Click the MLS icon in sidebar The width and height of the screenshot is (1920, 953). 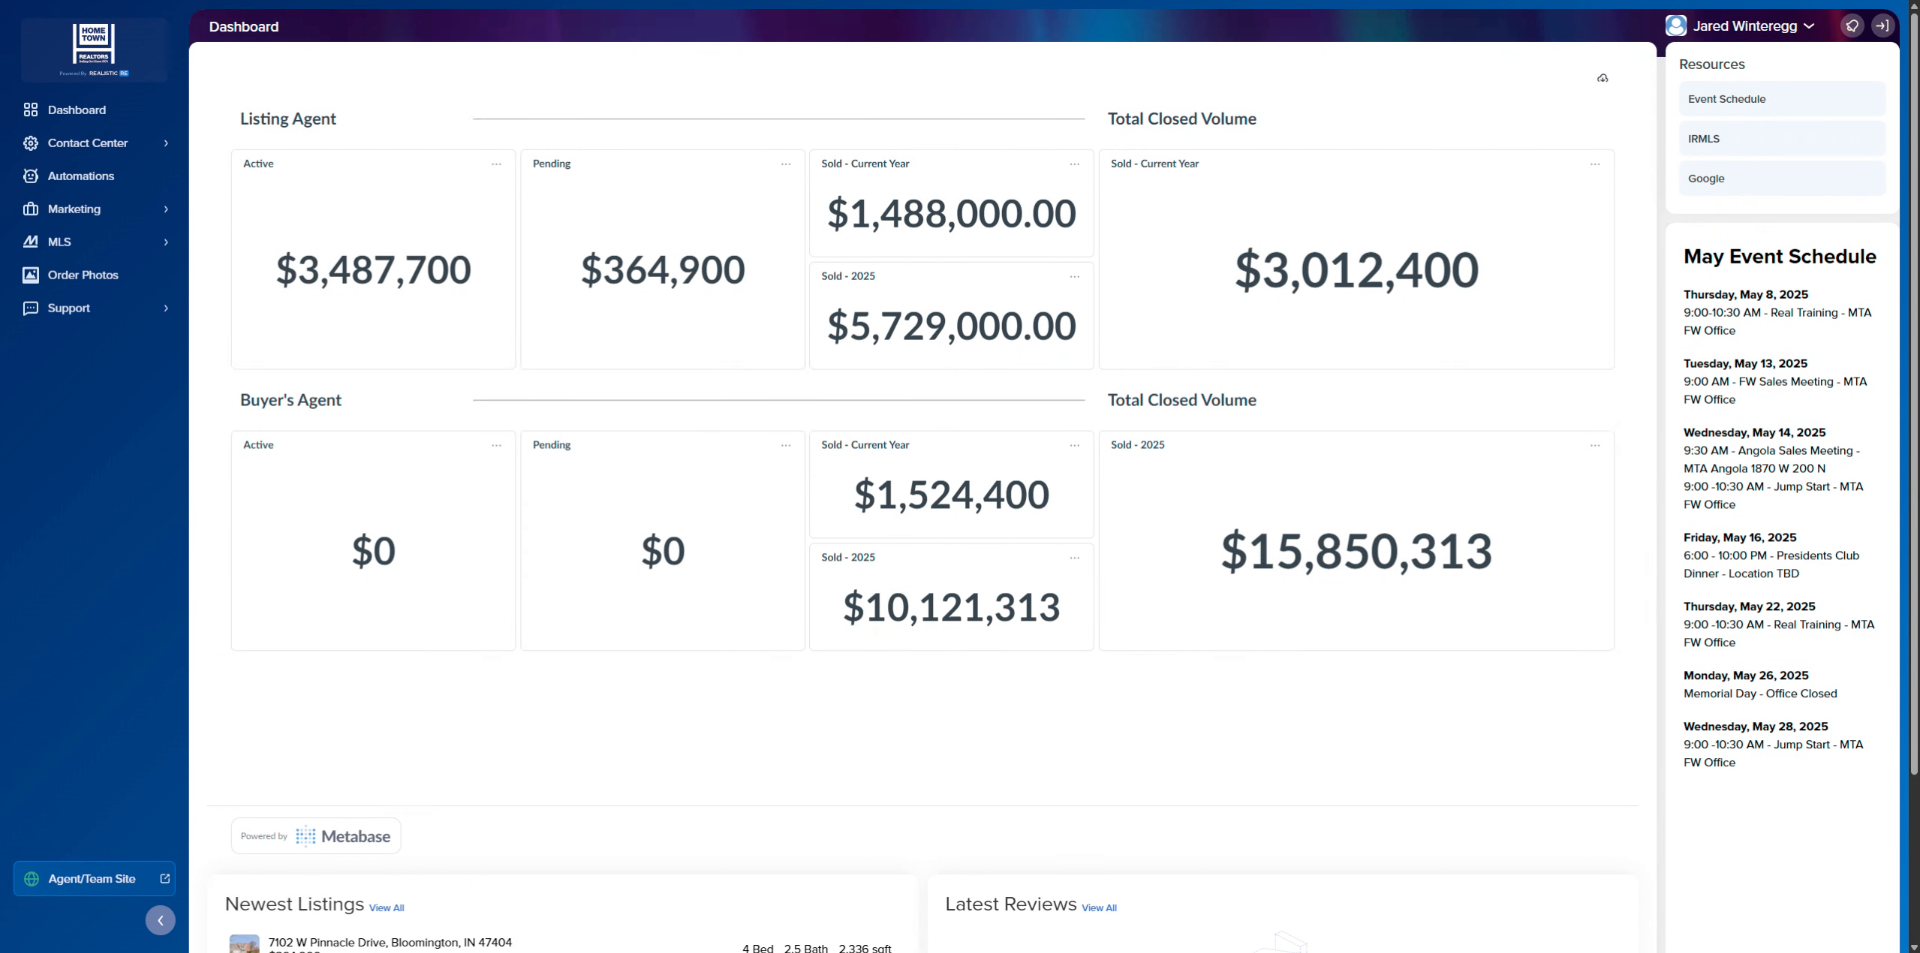pos(31,242)
